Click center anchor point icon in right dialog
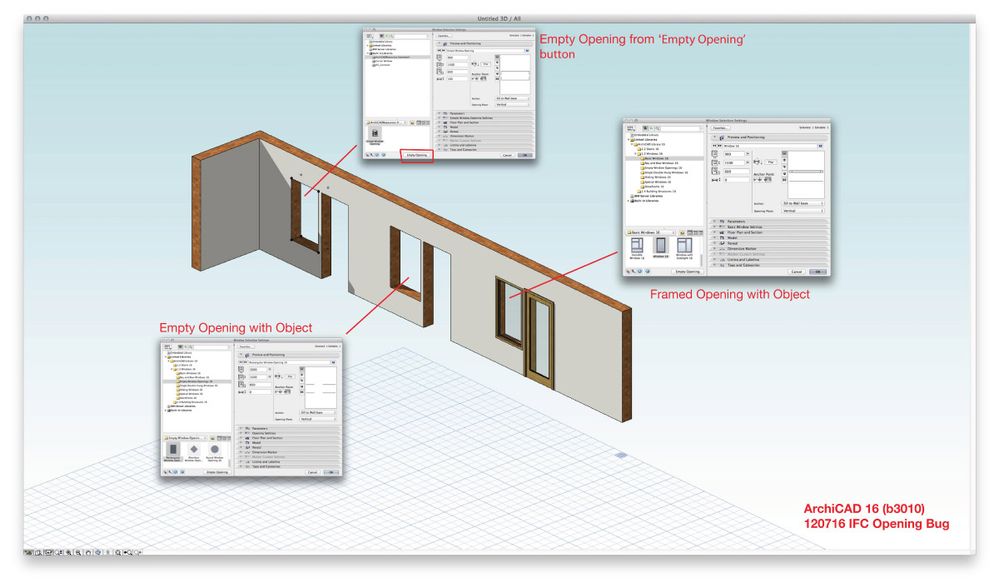Image resolution: width=999 pixels, height=588 pixels. (759, 180)
